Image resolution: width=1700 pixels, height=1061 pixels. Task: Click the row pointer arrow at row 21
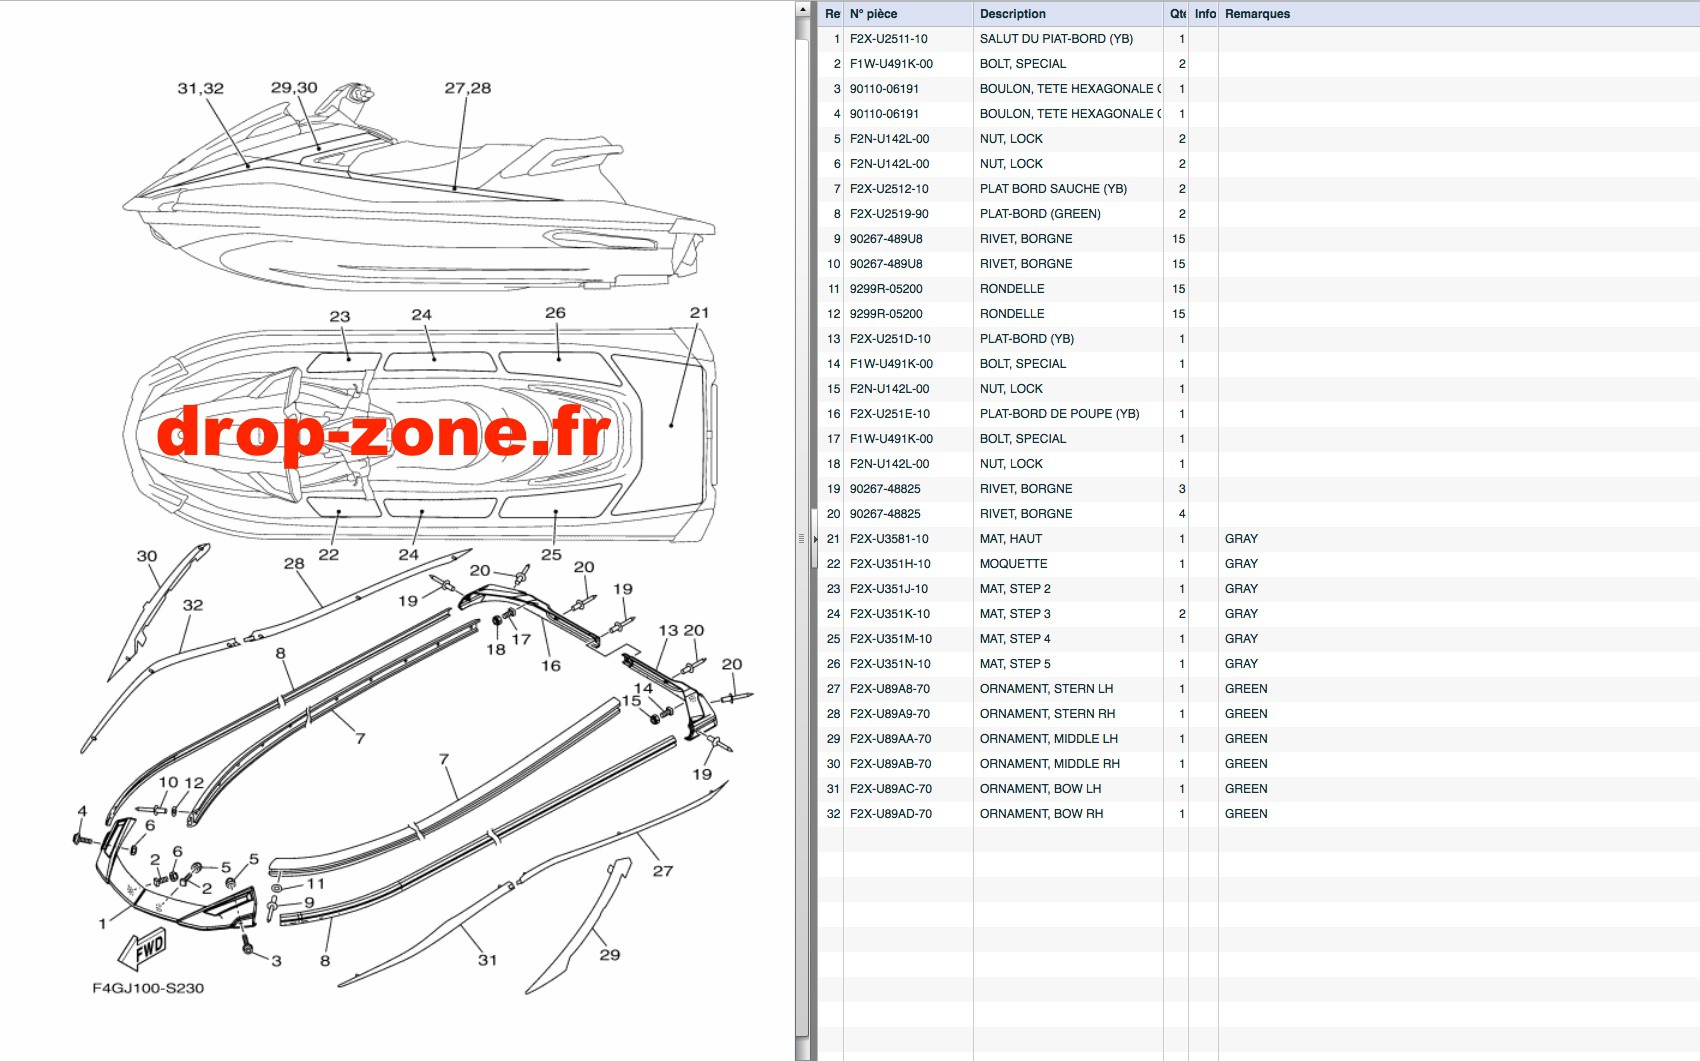[x=816, y=539]
